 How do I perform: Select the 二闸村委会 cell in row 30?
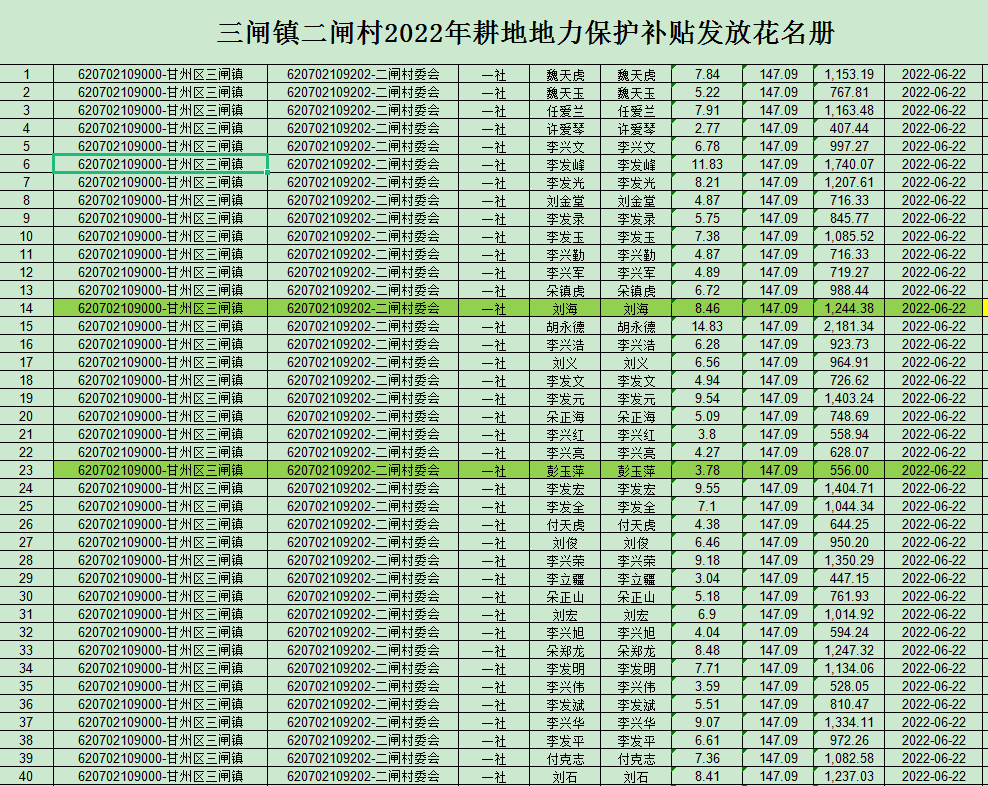click(363, 596)
